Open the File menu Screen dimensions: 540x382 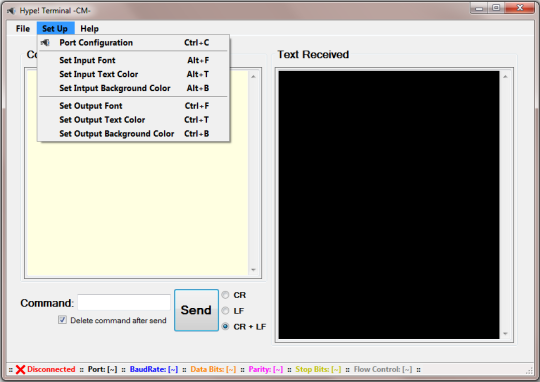click(23, 29)
